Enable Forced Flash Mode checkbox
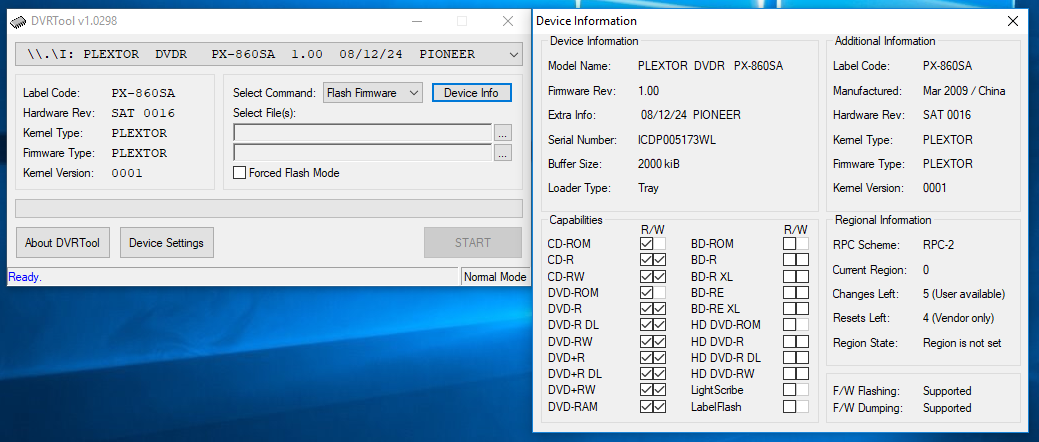Screen dimensions: 1039x442 [x=239, y=173]
